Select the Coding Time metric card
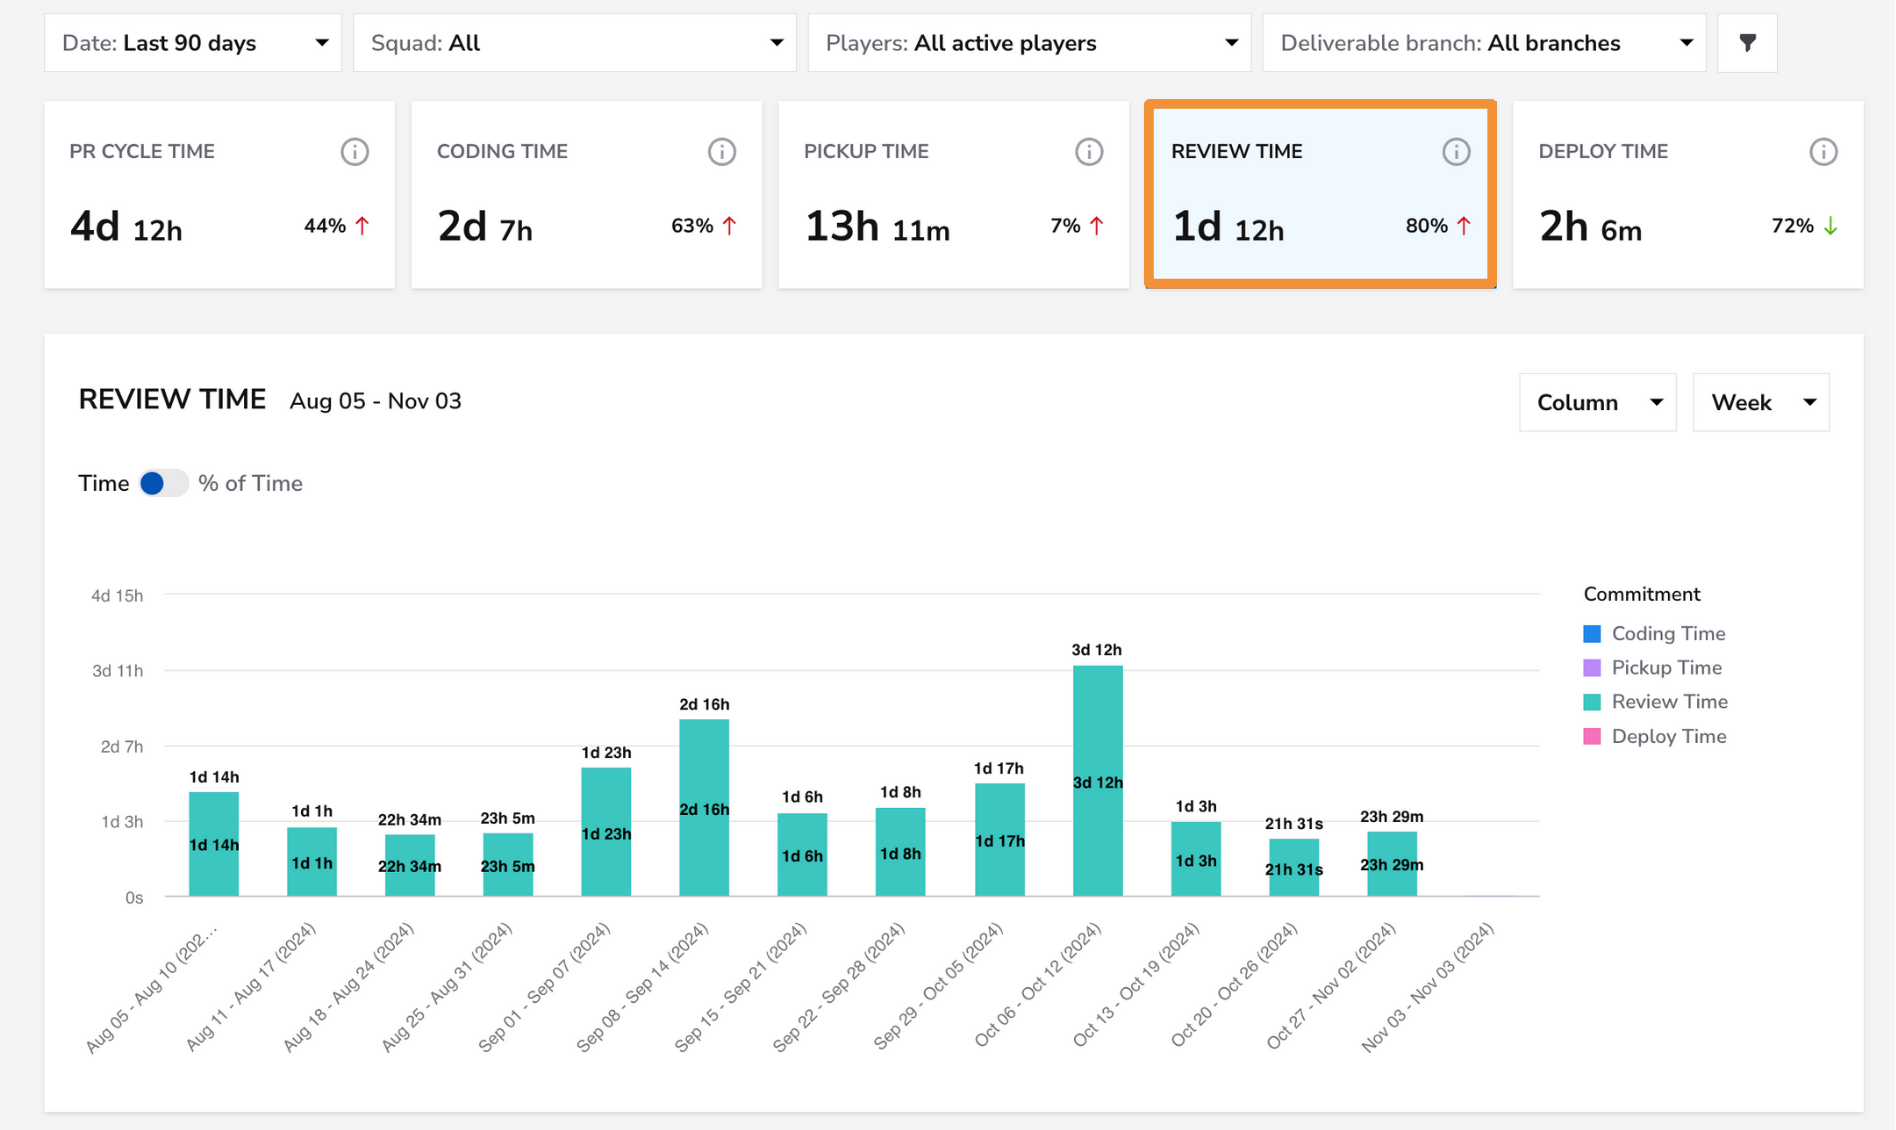This screenshot has width=1896, height=1130. point(586,194)
